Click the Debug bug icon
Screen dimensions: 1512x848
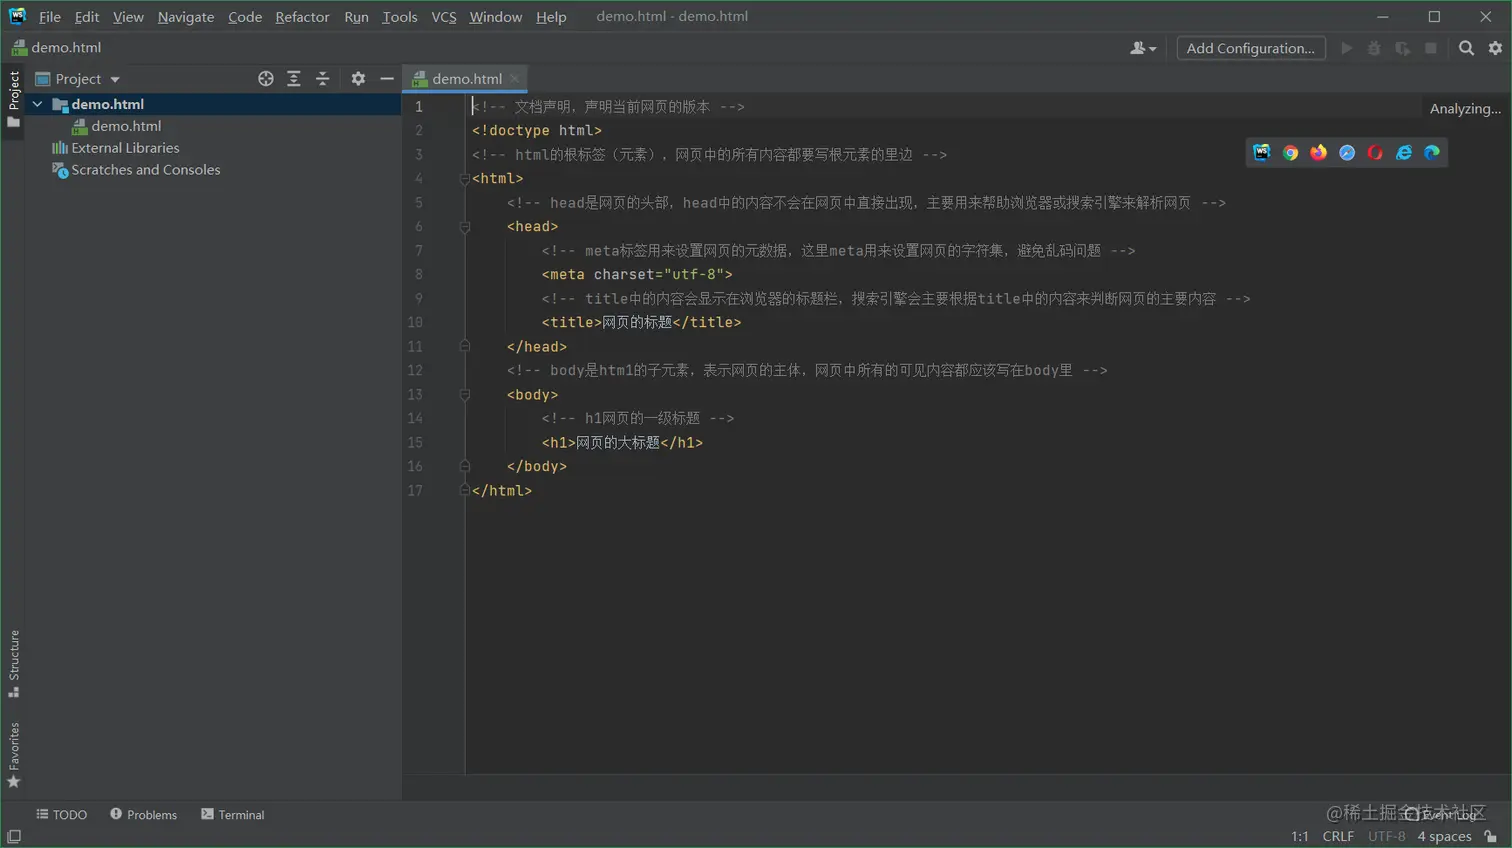[1374, 48]
